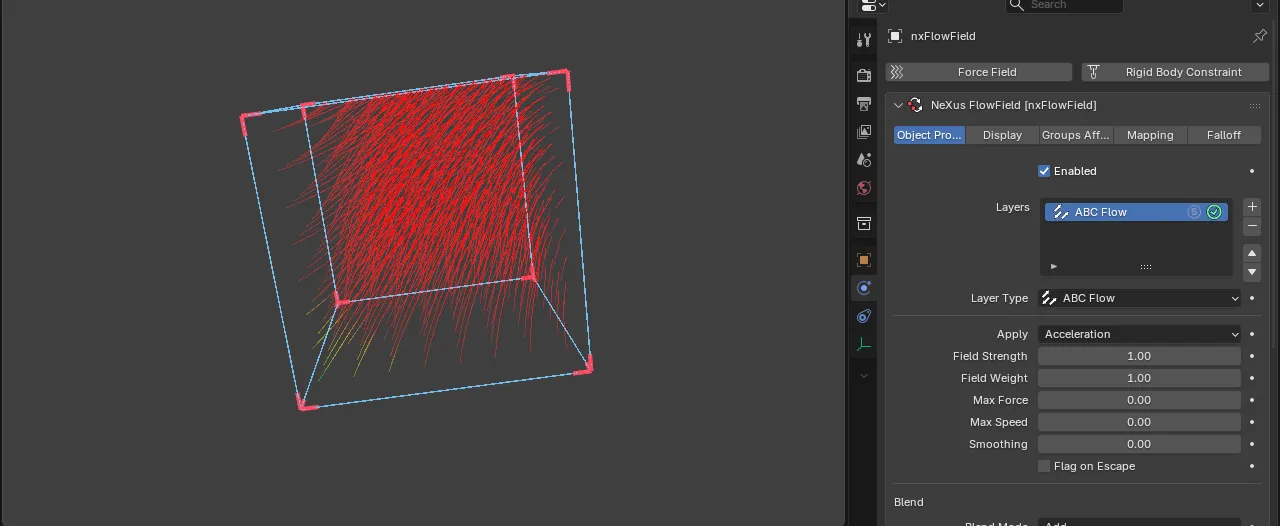Click the Force Field button
This screenshot has height=526, width=1280.
[979, 72]
